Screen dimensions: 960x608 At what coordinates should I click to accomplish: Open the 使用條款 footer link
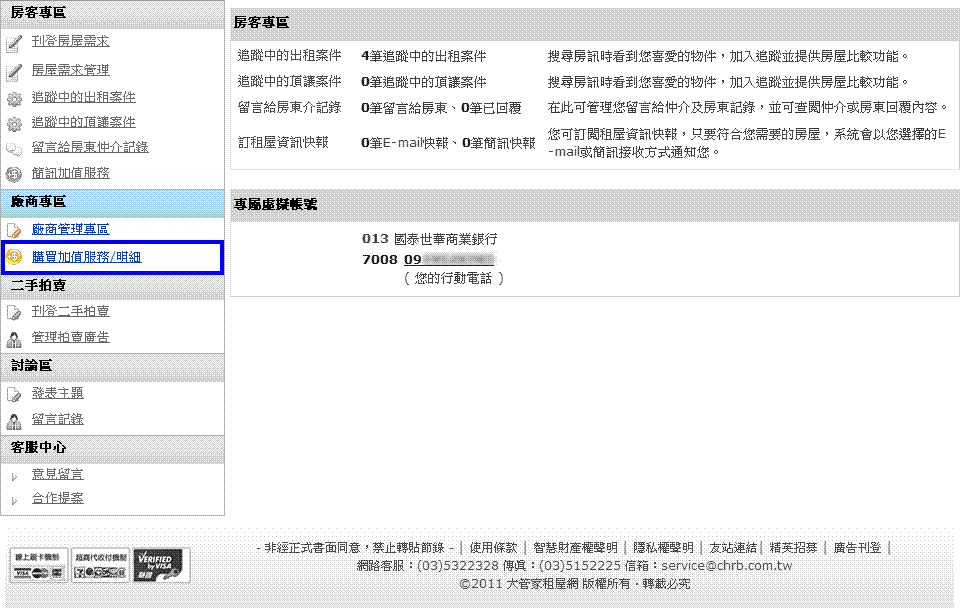click(493, 548)
